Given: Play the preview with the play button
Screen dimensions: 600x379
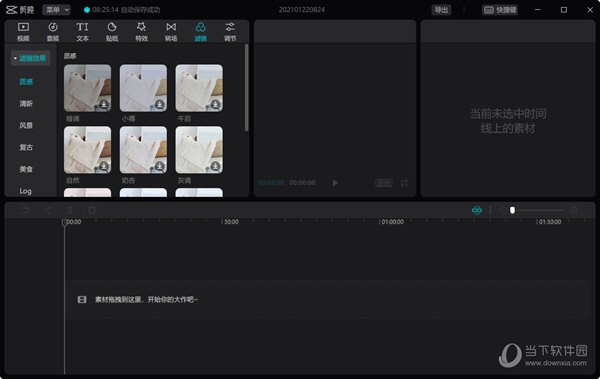Looking at the screenshot, I should (335, 183).
